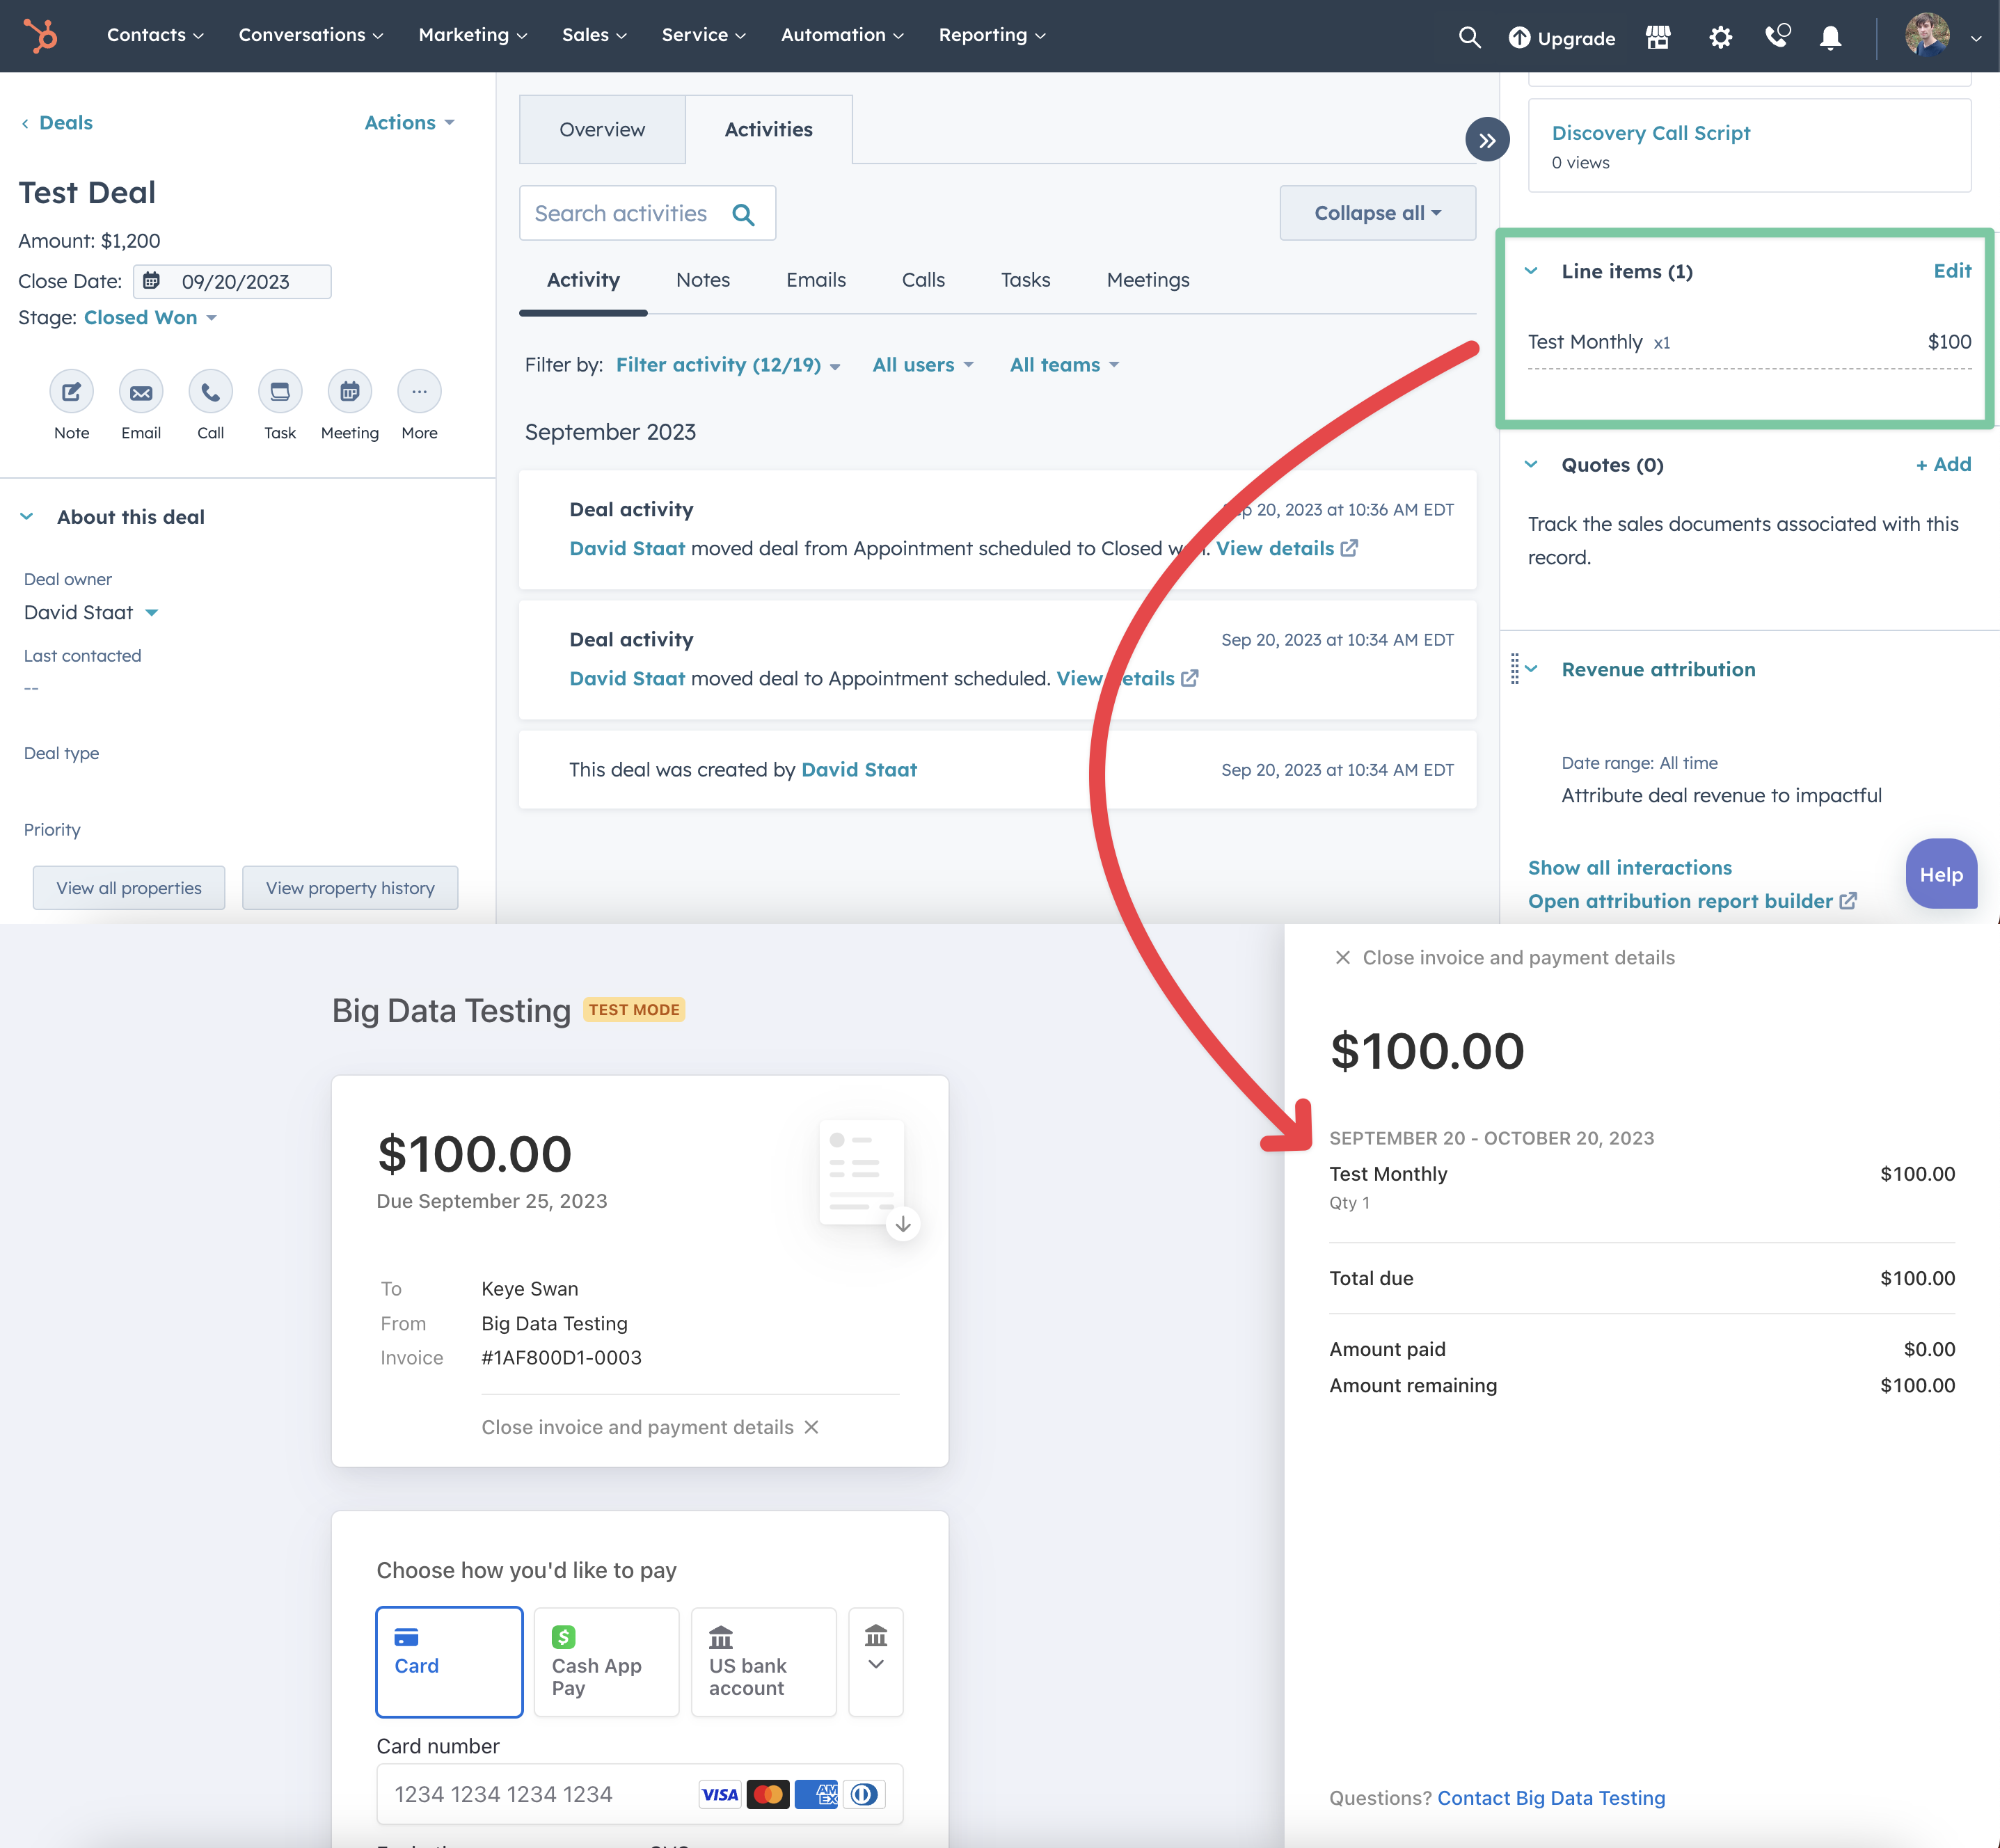
Task: Open the Reporting menu
Action: 990,34
